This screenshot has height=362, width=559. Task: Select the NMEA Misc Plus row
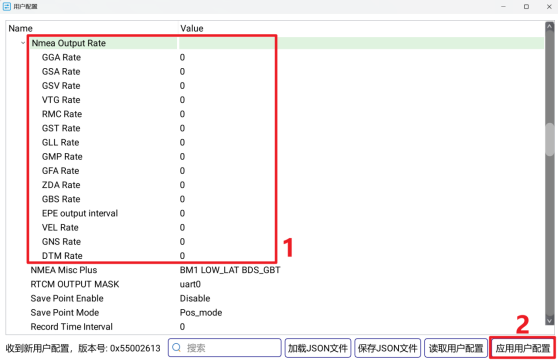click(x=275, y=270)
